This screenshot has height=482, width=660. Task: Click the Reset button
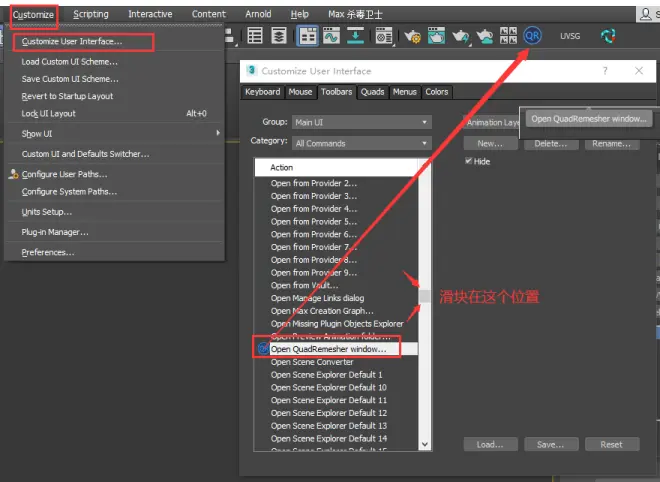[612, 445]
